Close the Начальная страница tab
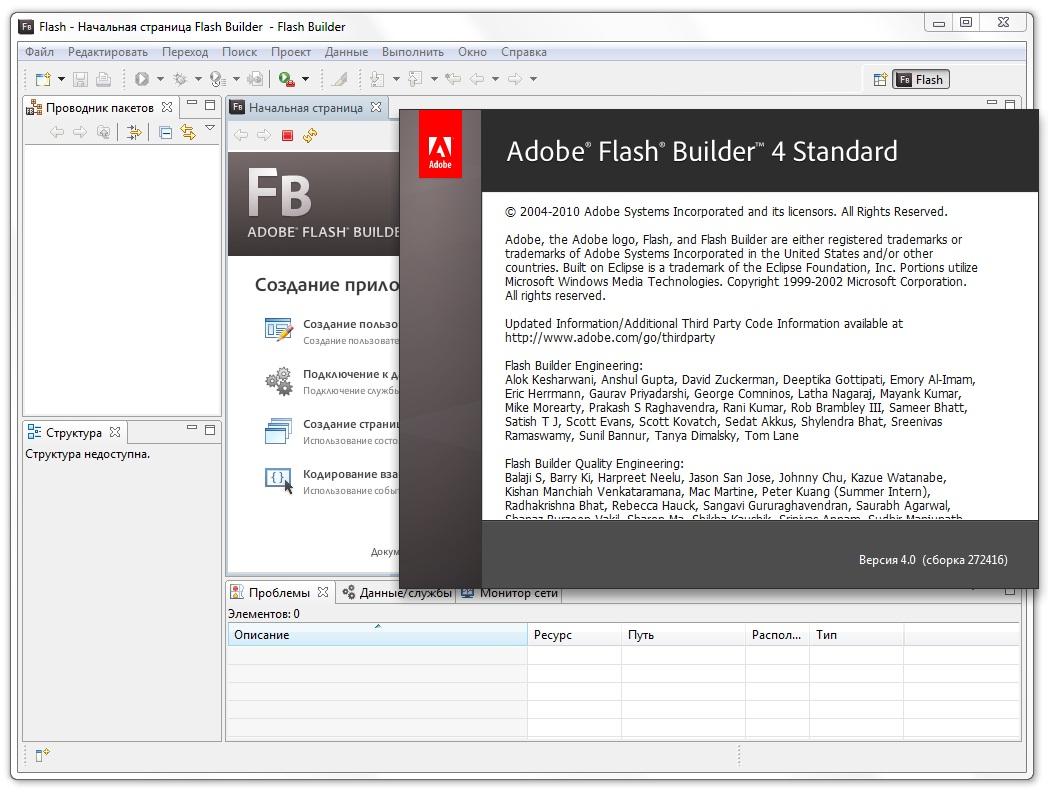Image resolution: width=1053 pixels, height=794 pixels. click(376, 107)
